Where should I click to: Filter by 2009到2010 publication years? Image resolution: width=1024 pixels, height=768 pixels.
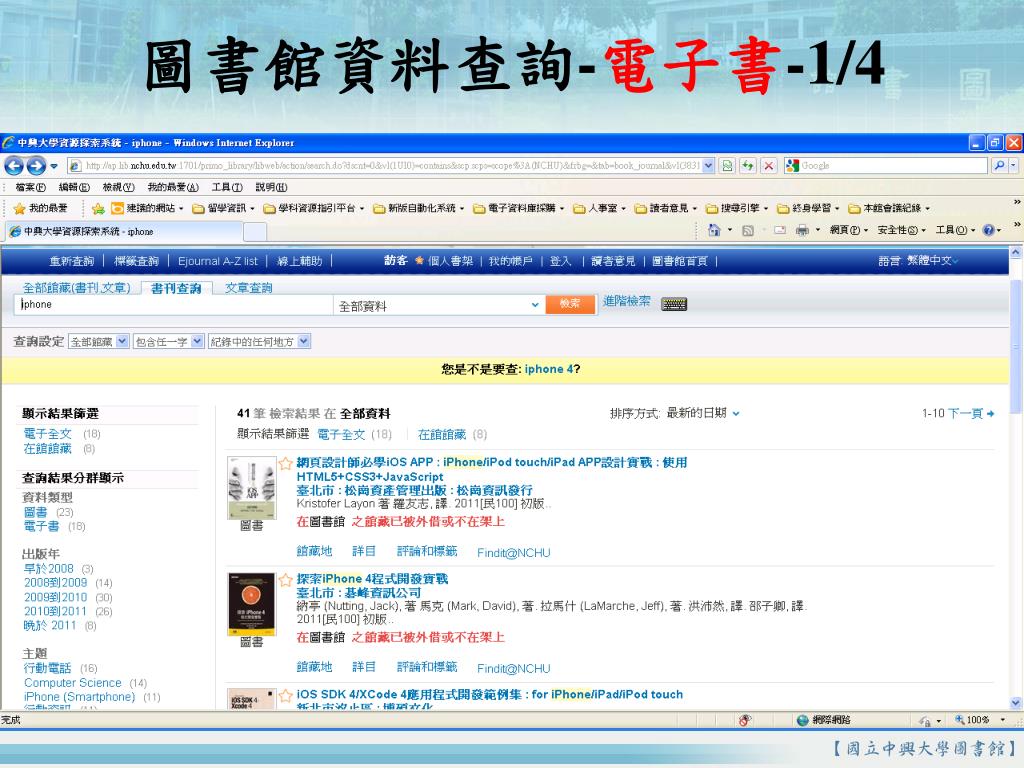(x=56, y=598)
